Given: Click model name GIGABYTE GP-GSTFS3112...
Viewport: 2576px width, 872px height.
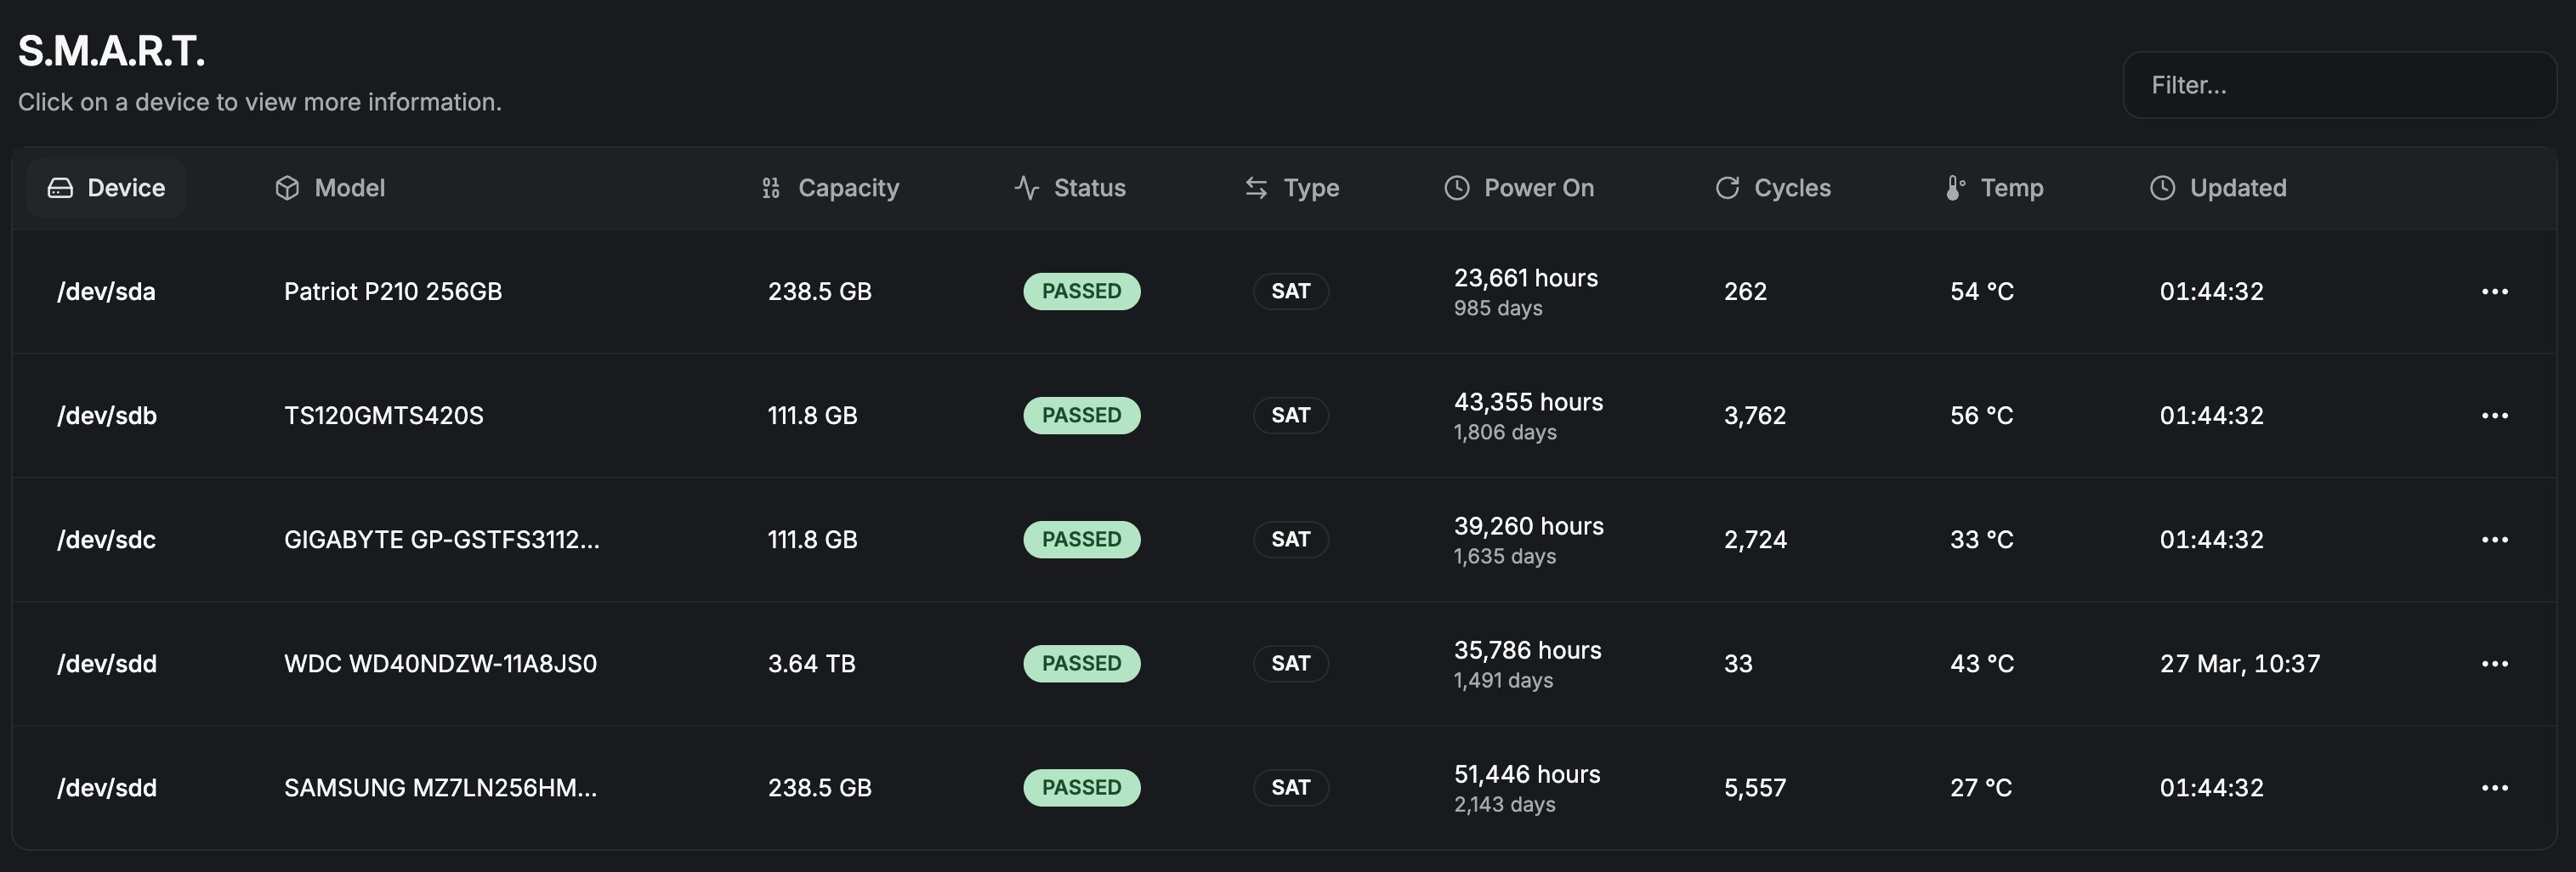Looking at the screenshot, I should tap(442, 539).
